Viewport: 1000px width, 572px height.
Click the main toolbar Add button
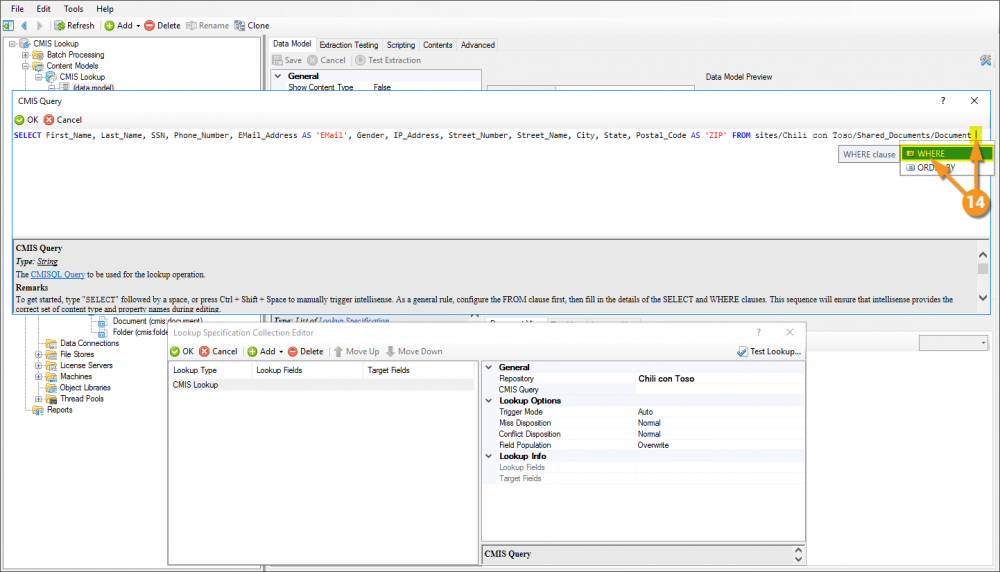119,26
